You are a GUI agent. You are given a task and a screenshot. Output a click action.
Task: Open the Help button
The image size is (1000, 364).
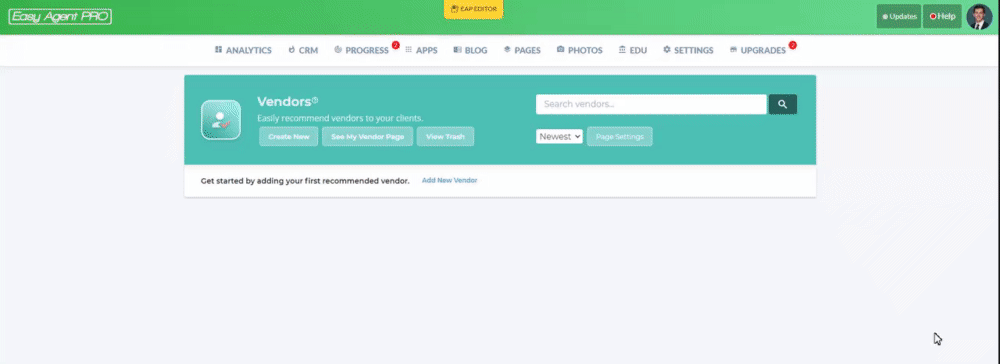tap(942, 17)
